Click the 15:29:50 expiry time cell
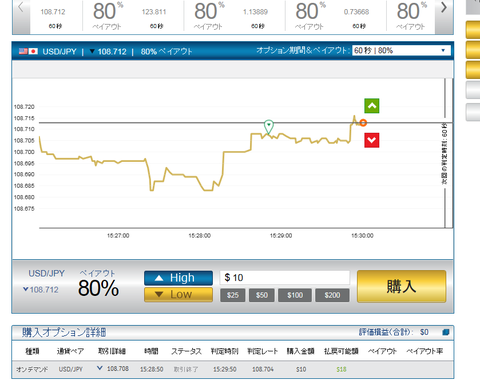The height and width of the screenshot is (380, 480). [x=225, y=369]
